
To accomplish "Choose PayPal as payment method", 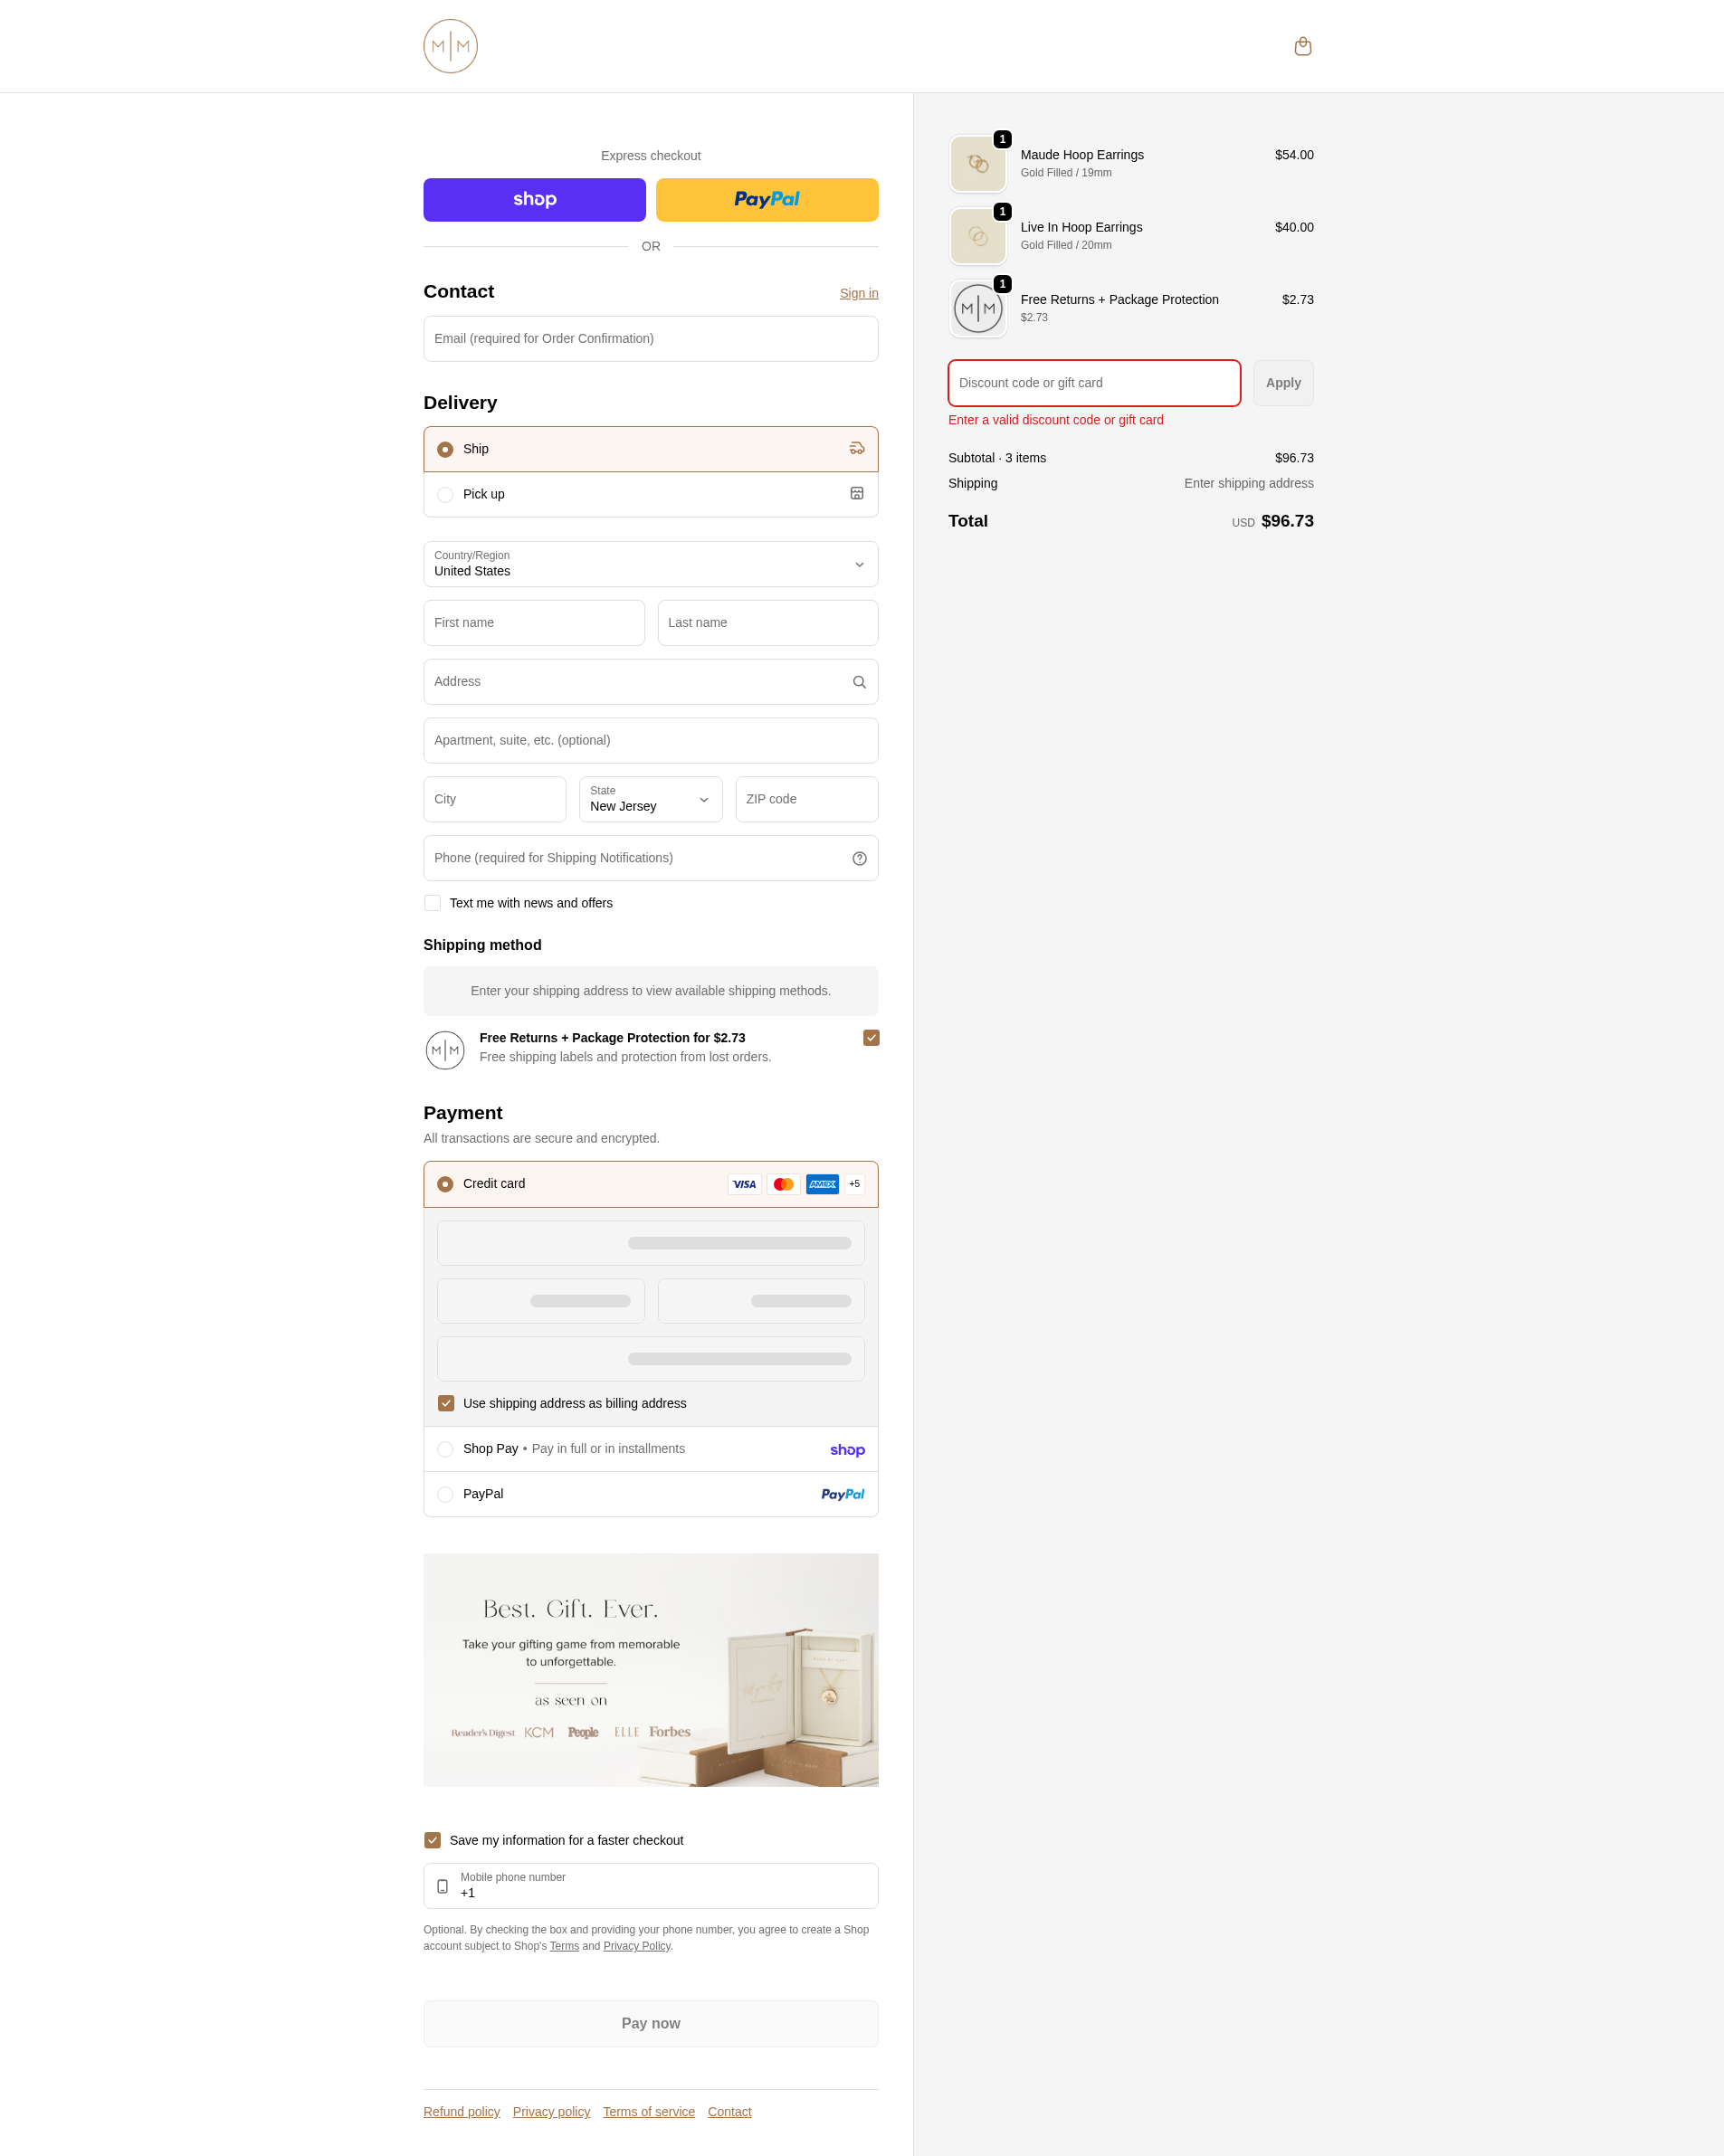I will pos(651,1494).
